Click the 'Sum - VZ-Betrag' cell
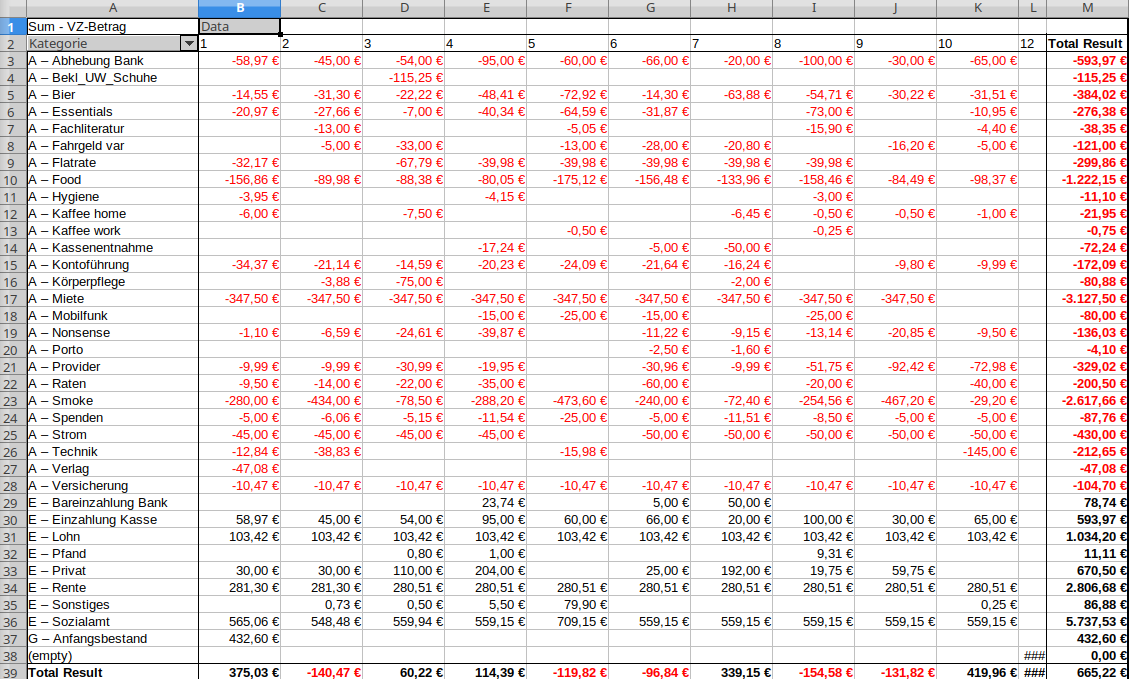This screenshot has height=679, width=1129. point(112,27)
